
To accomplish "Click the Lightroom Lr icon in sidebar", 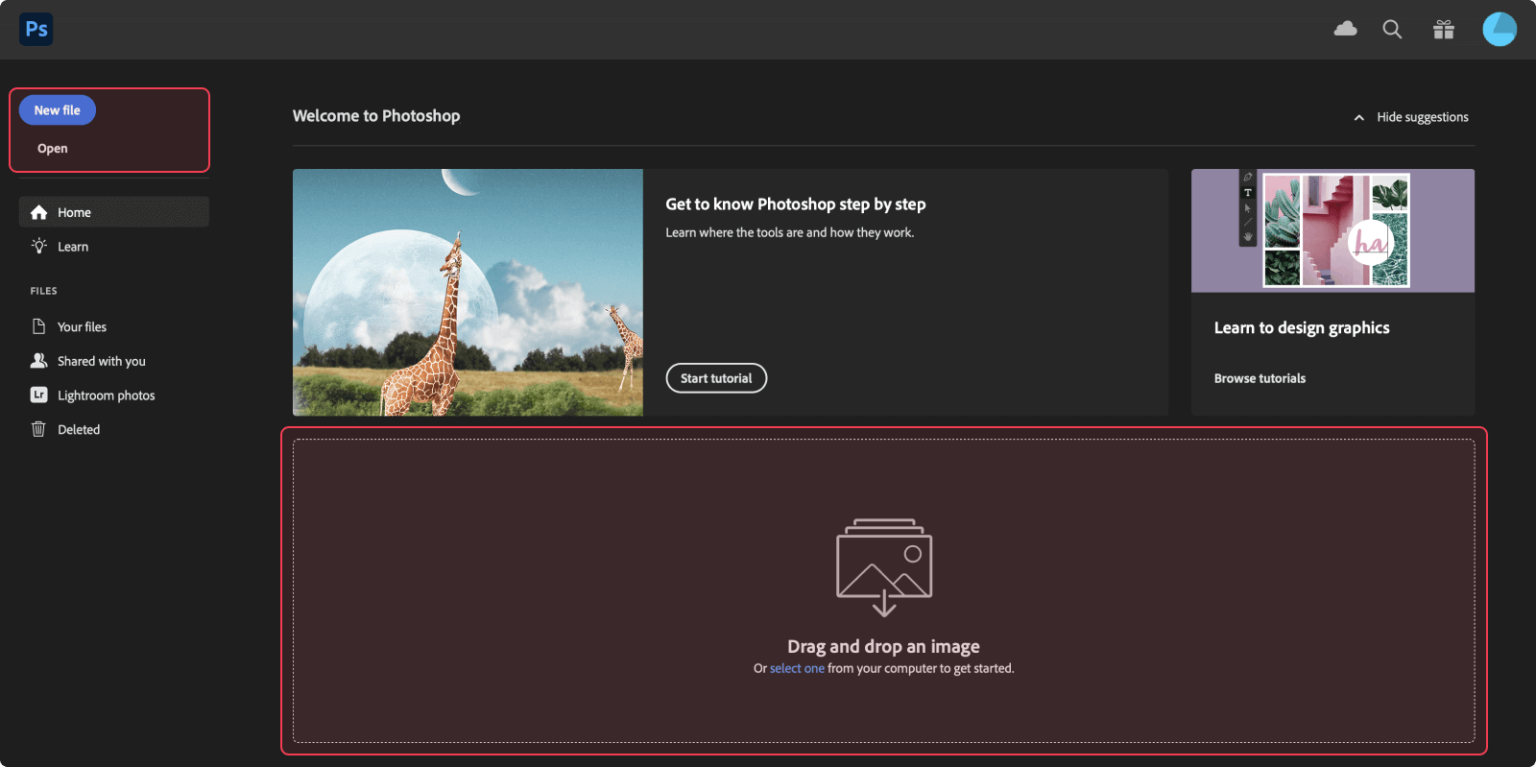I will coord(39,395).
